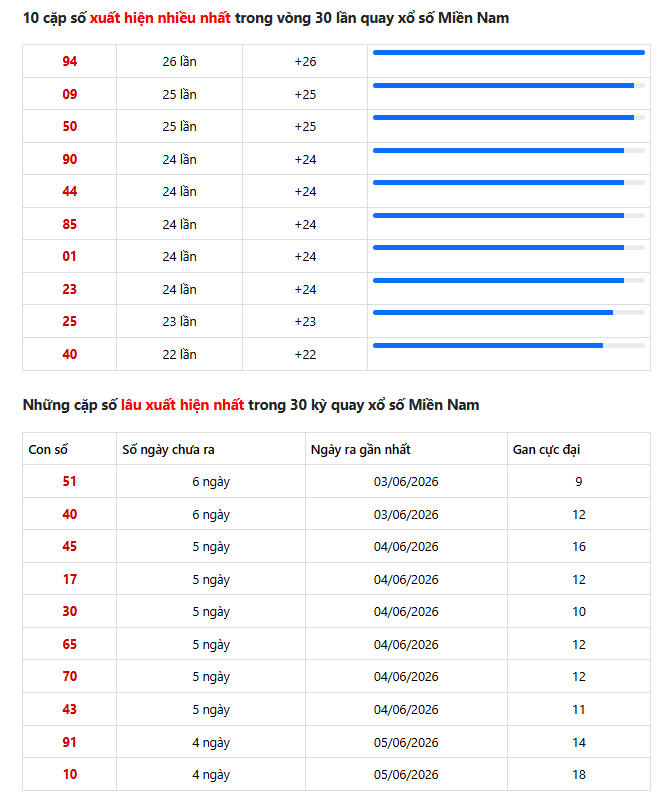Select number 09 in top table

tap(69, 94)
